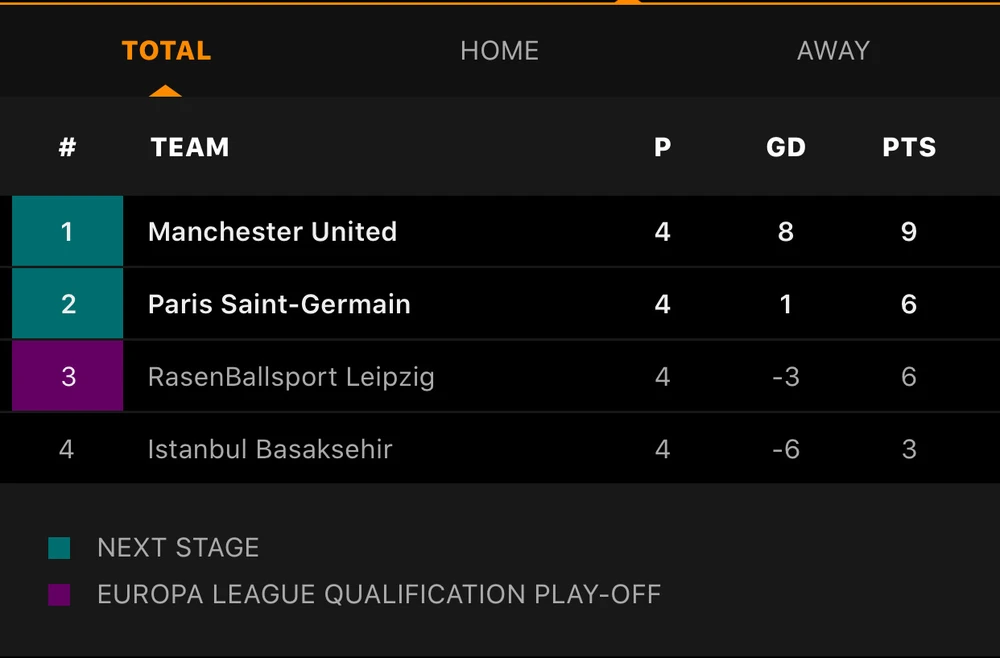The height and width of the screenshot is (658, 1000).
Task: Click the teal NEXT STAGE legend square
Action: pos(59,548)
